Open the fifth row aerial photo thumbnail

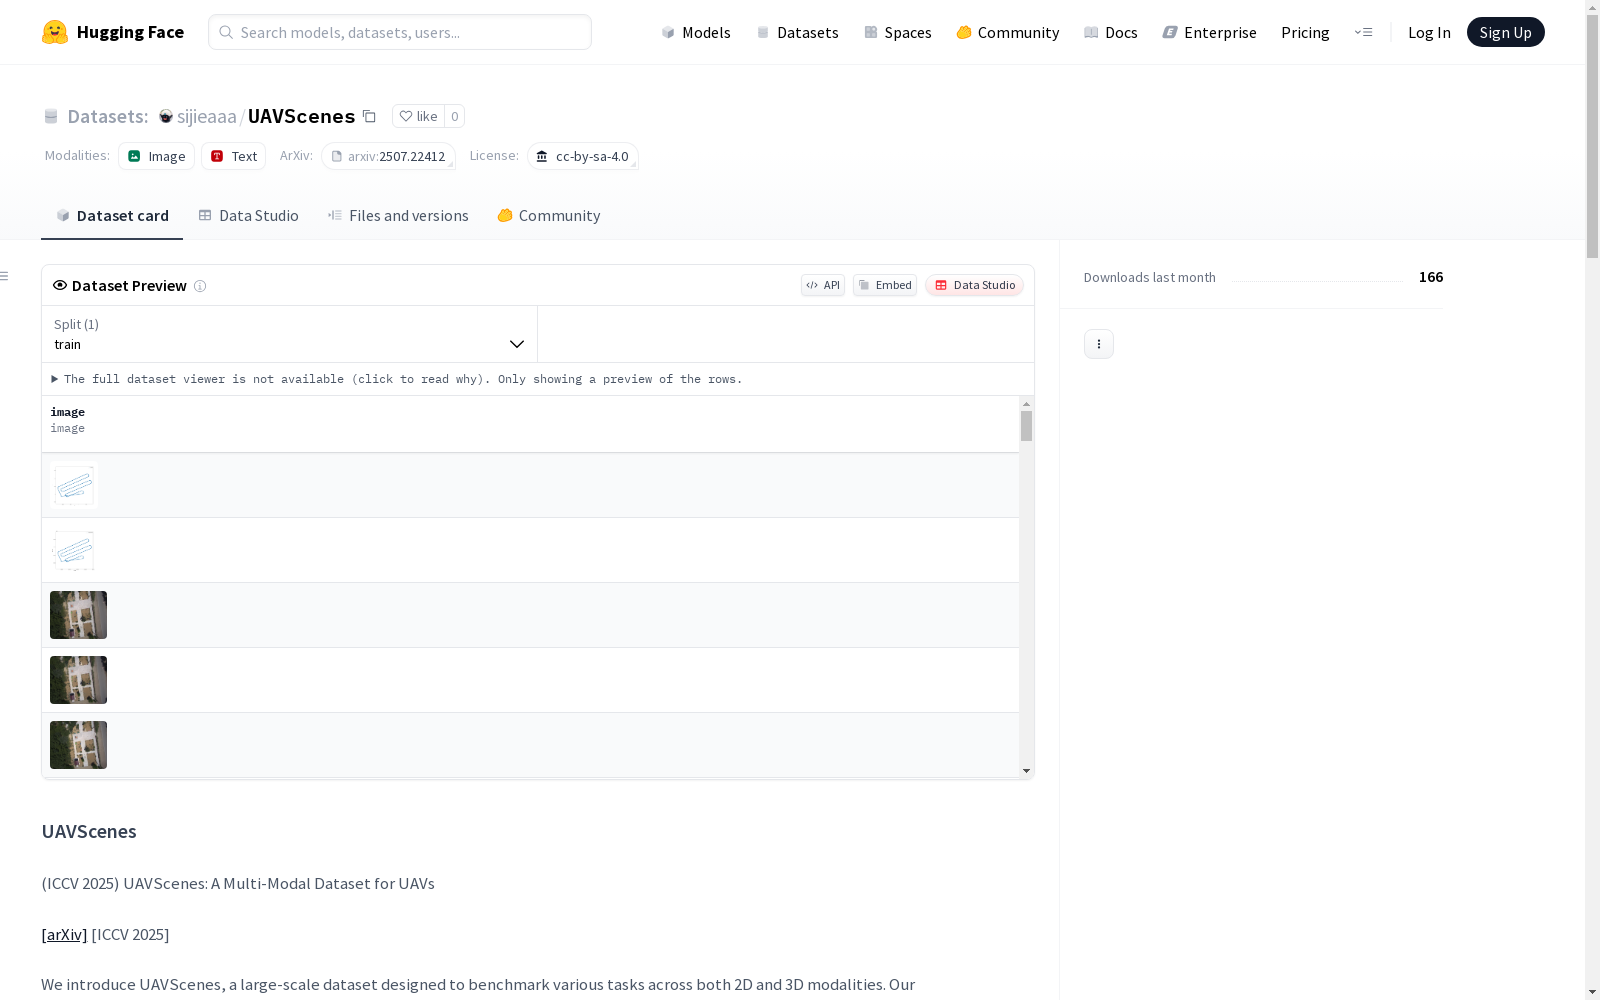point(78,745)
